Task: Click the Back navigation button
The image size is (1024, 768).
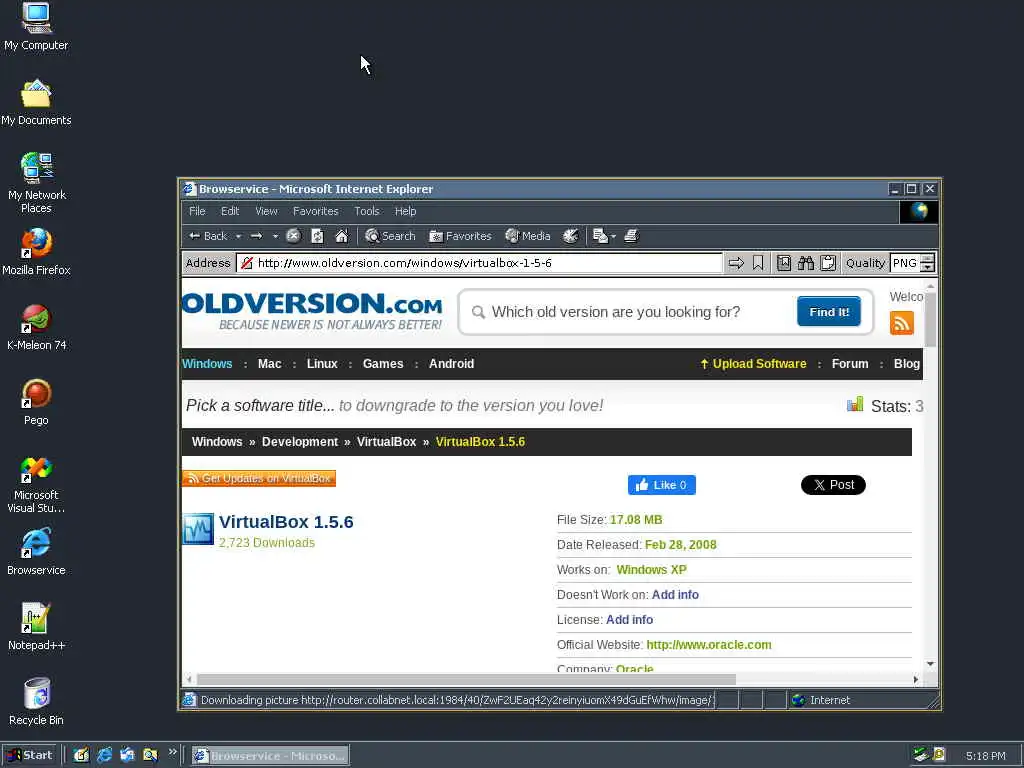Action: (x=208, y=236)
